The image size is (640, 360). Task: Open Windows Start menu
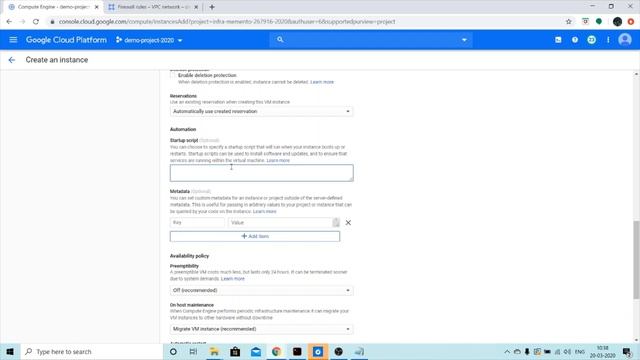point(10,351)
